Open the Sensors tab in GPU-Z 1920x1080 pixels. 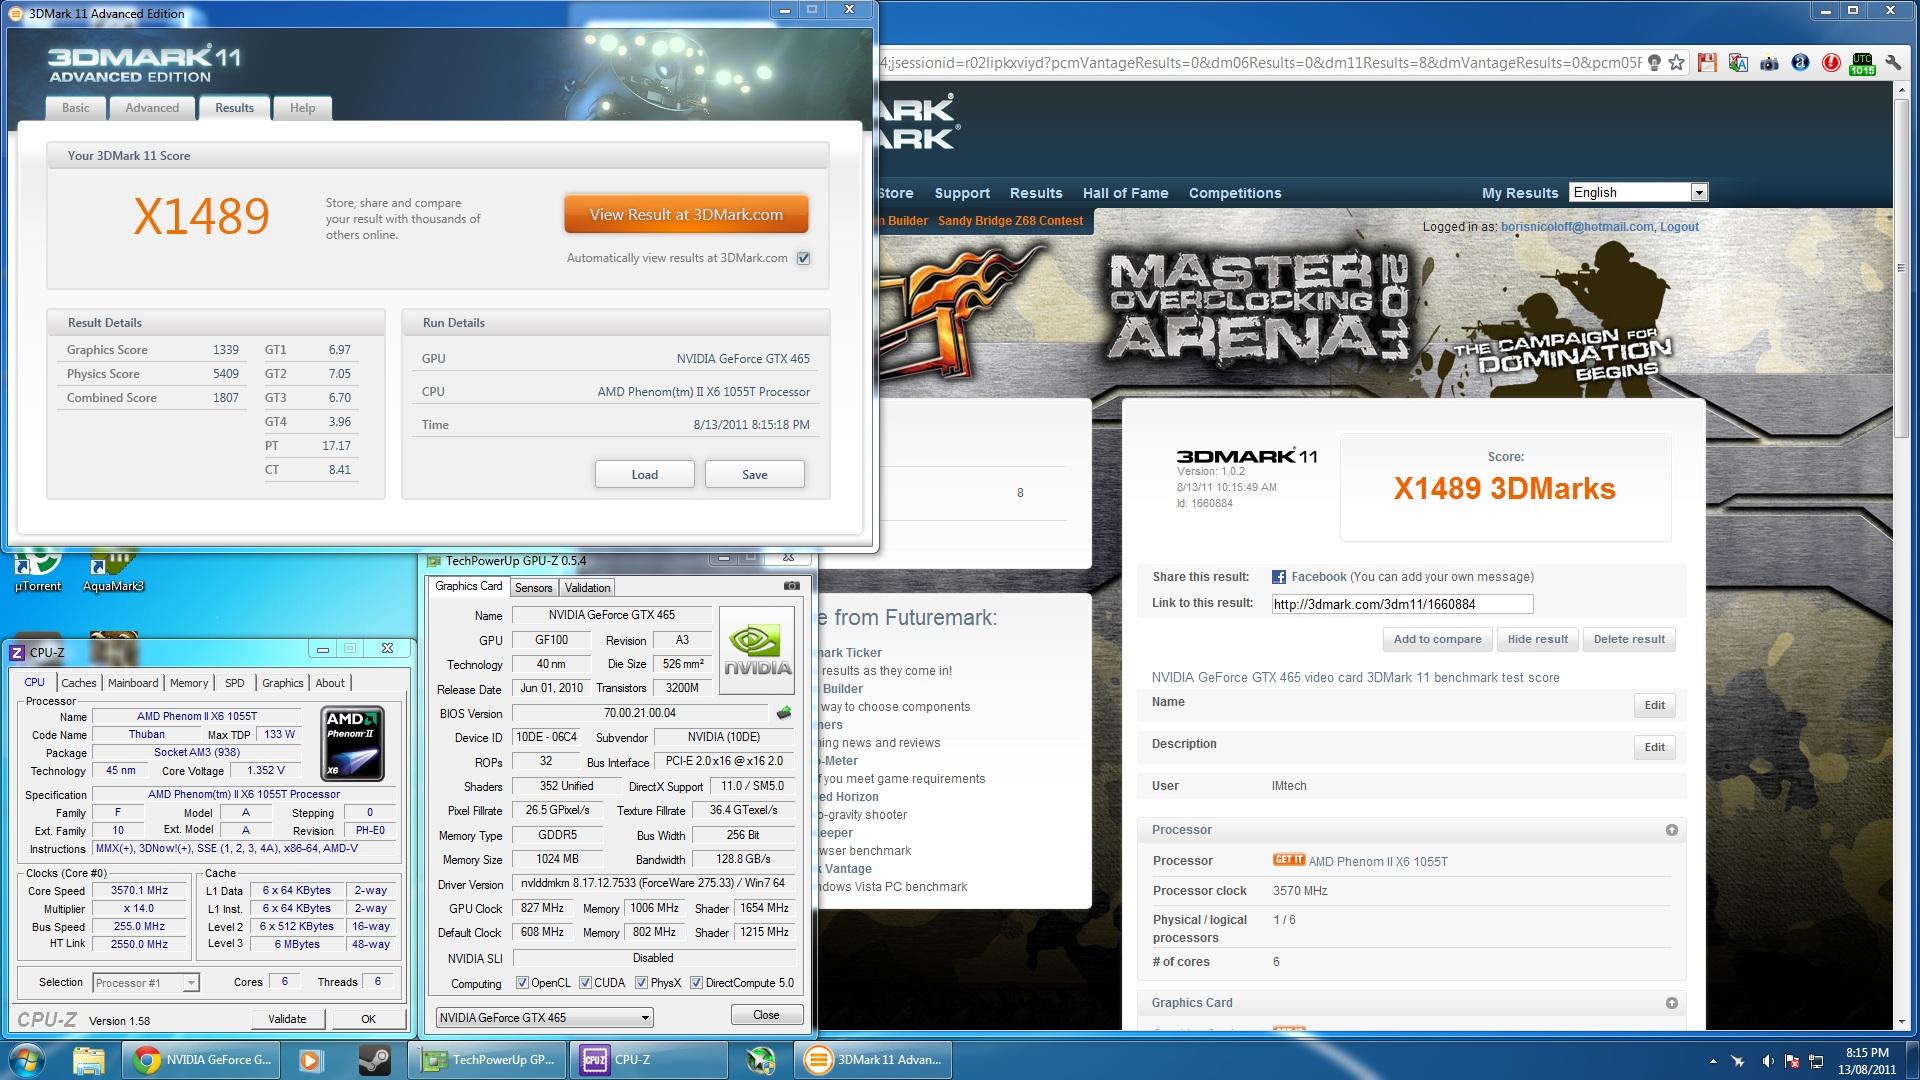pyautogui.click(x=533, y=588)
